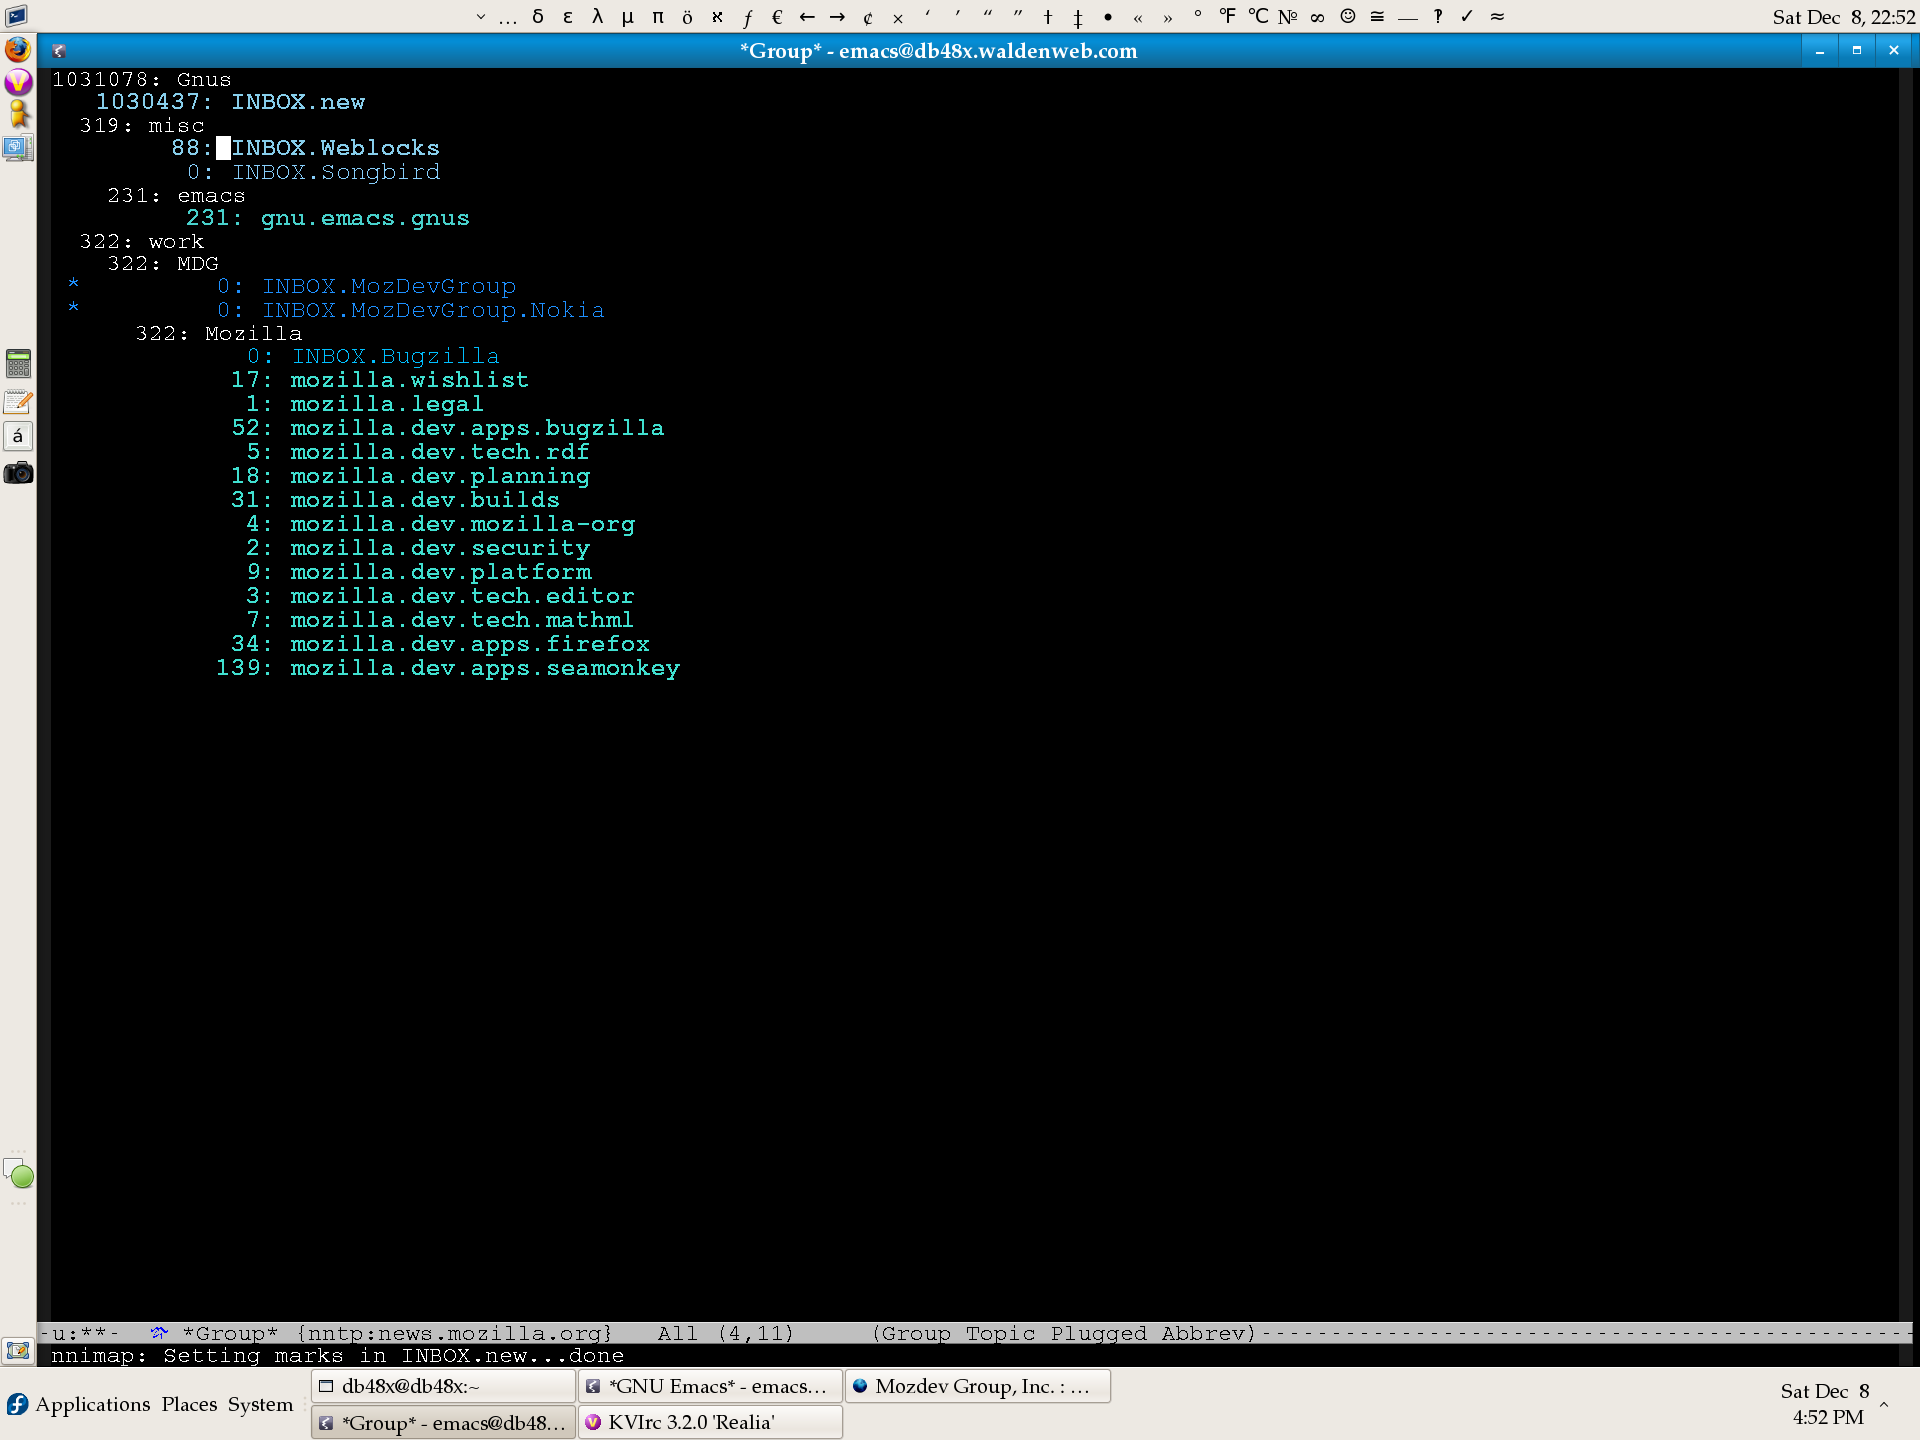
Task: Insert the bullet • character from palette
Action: (1108, 16)
